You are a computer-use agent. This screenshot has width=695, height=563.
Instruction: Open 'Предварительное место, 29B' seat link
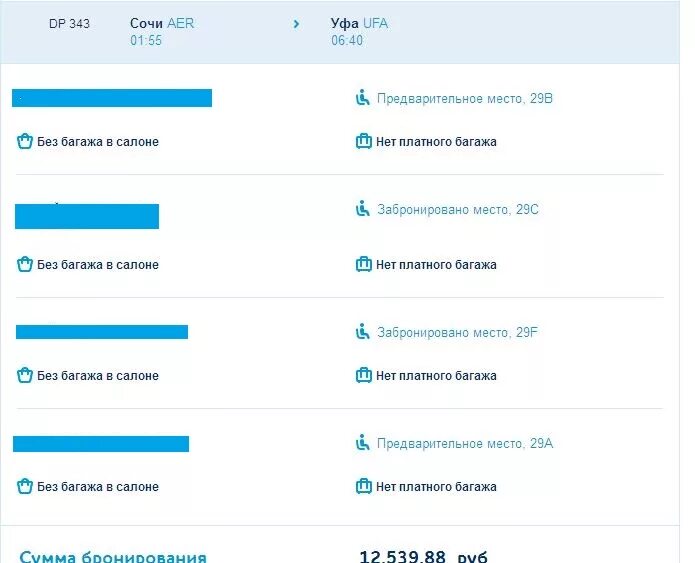[465, 98]
